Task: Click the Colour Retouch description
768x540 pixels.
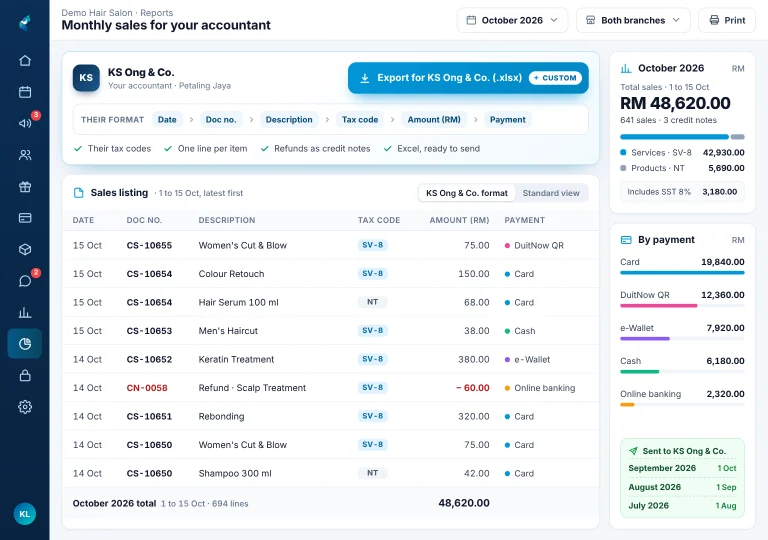Action: pyautogui.click(x=231, y=274)
